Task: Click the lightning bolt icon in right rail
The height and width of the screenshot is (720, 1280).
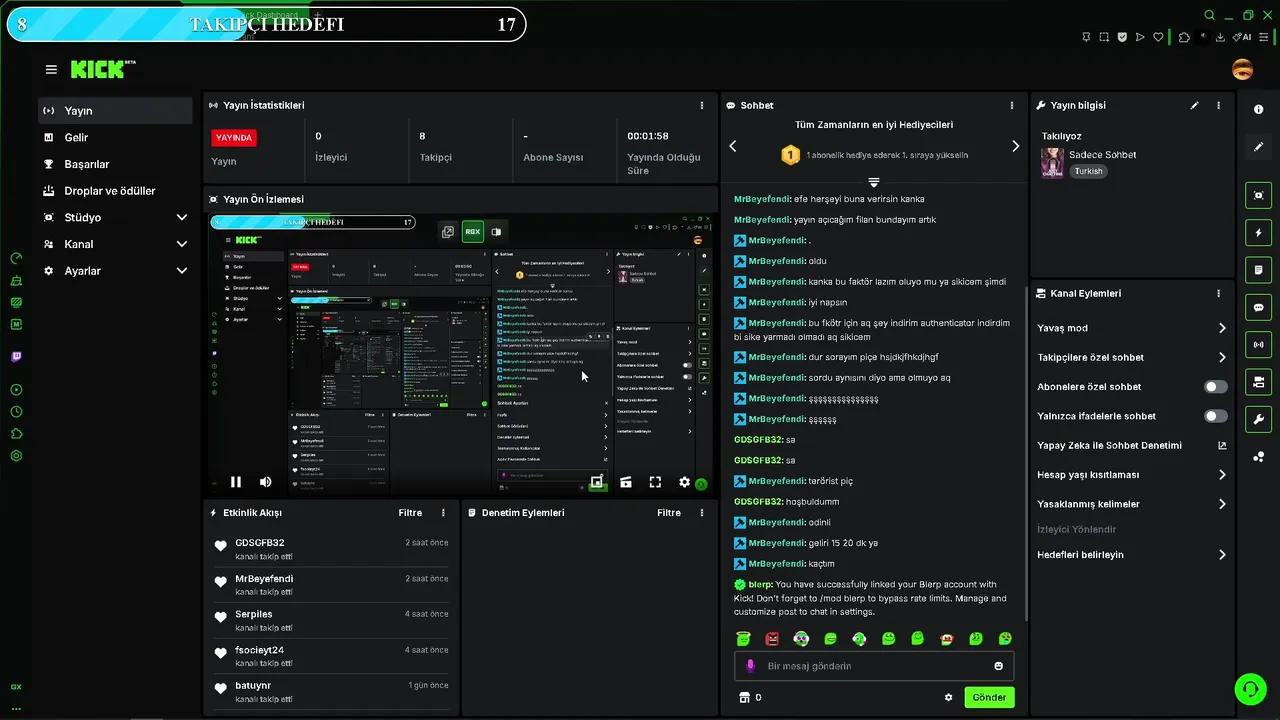Action: pyautogui.click(x=1259, y=233)
